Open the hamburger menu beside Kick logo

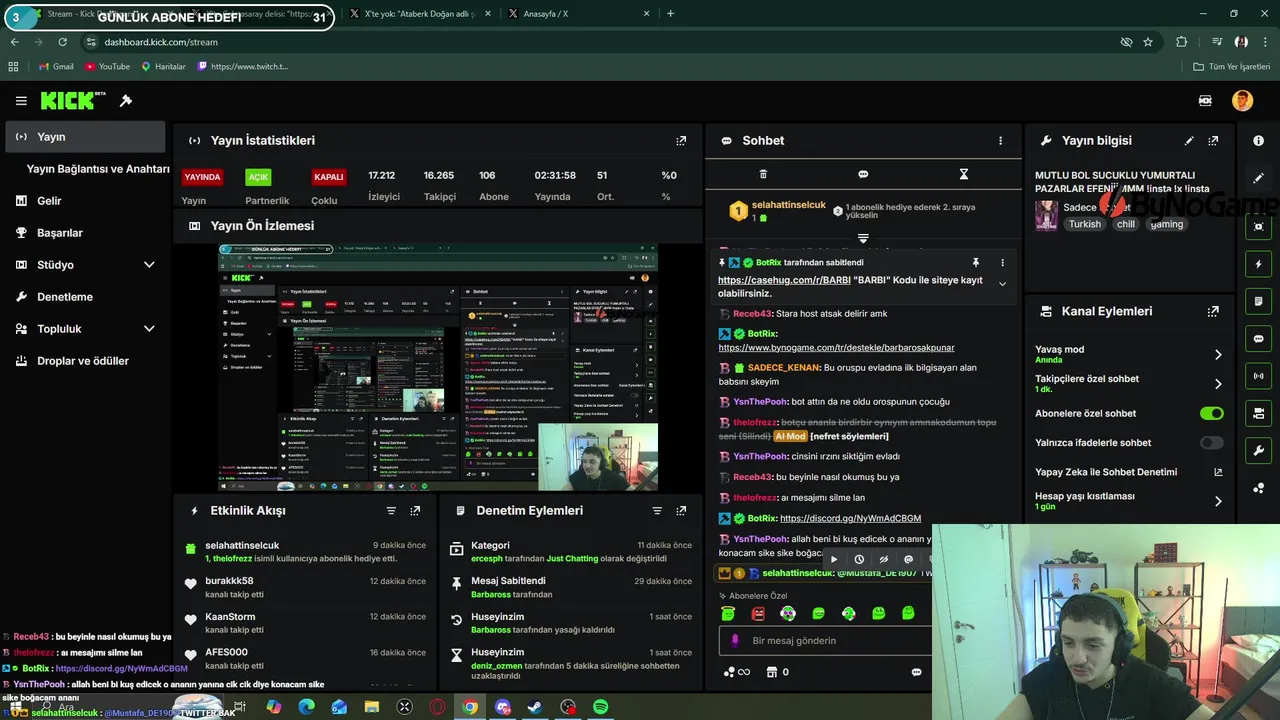21,101
